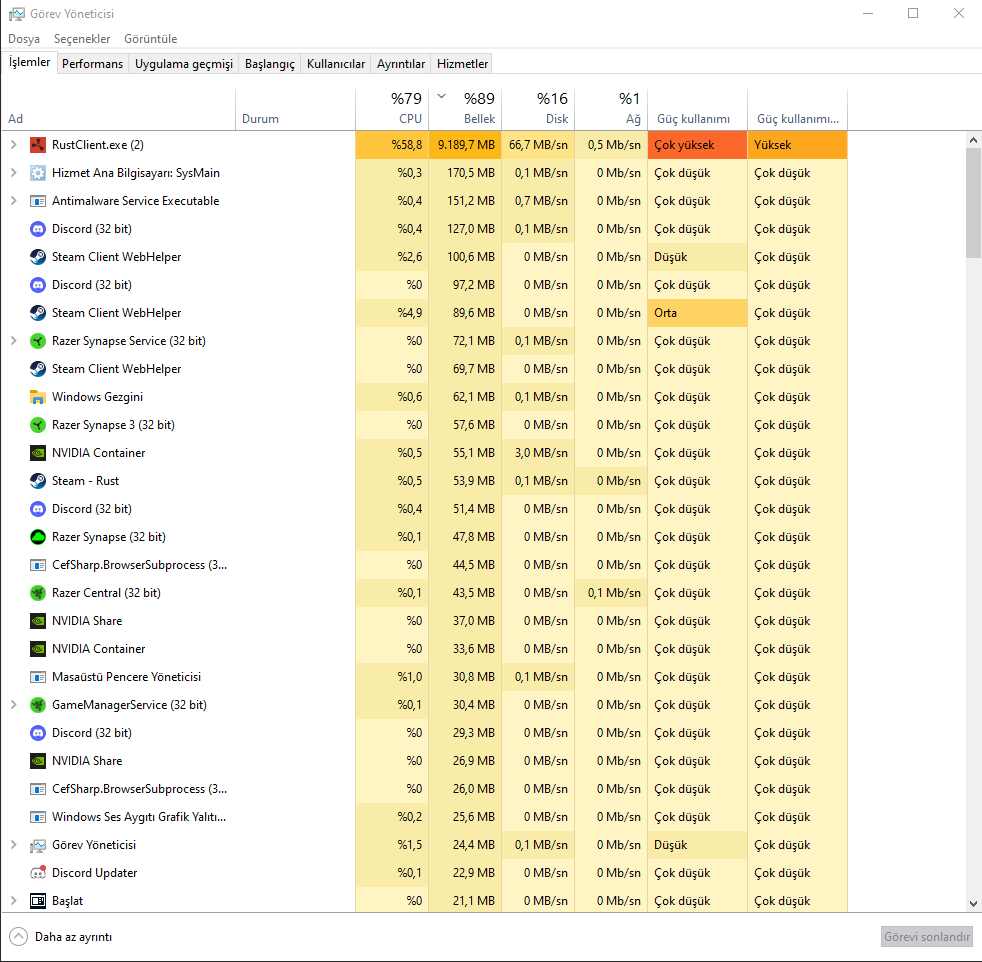Image resolution: width=982 pixels, height=962 pixels.
Task: Switch to the Uygulama geçmişi tab
Action: [184, 64]
